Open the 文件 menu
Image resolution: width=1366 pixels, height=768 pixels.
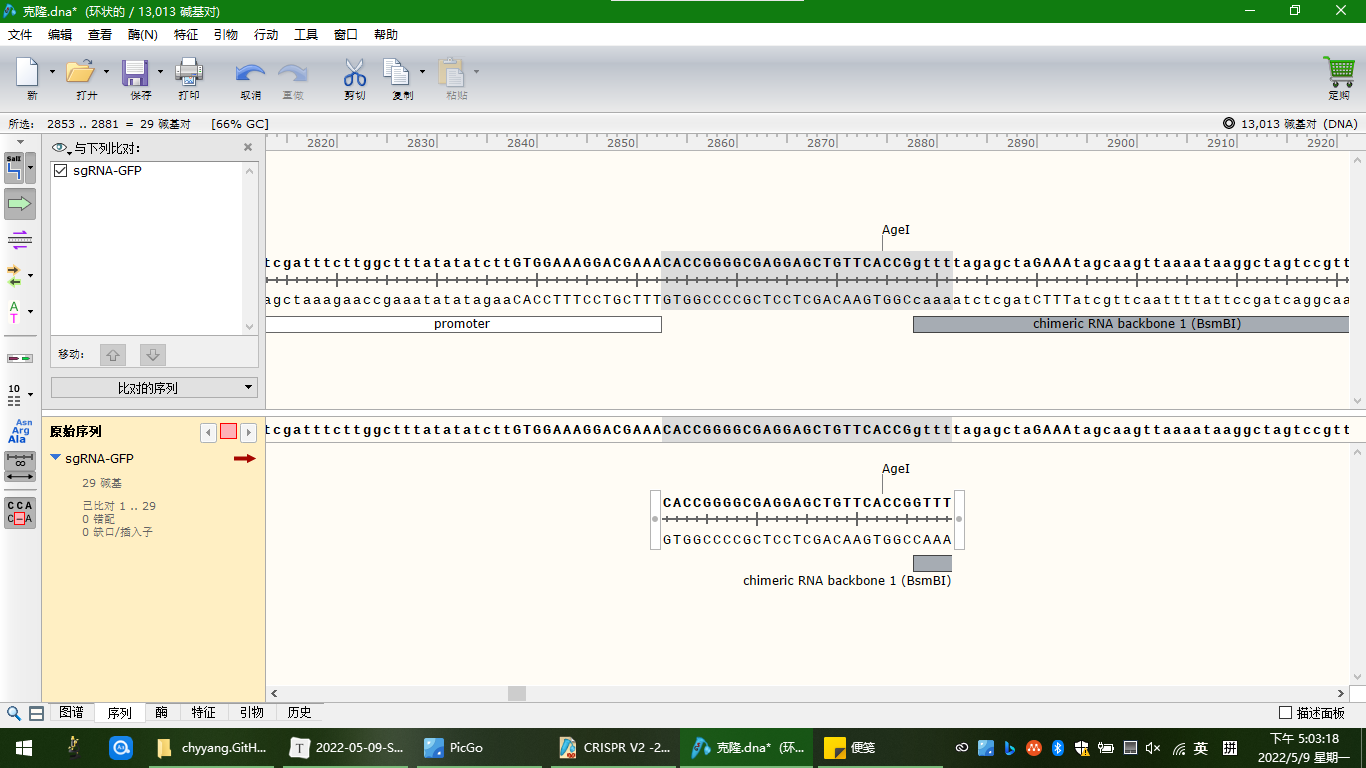[x=20, y=34]
